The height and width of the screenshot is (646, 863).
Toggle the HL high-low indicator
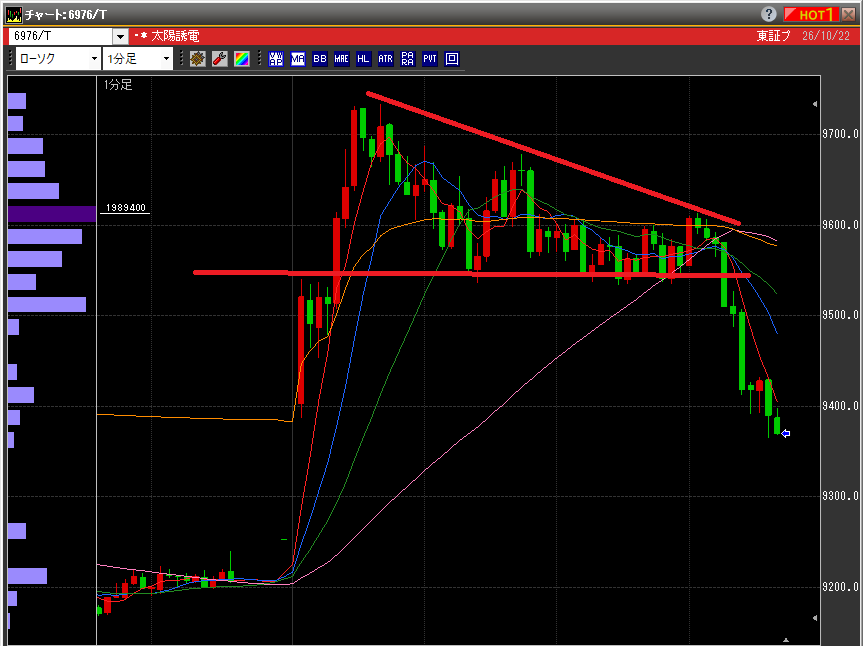coord(363,59)
